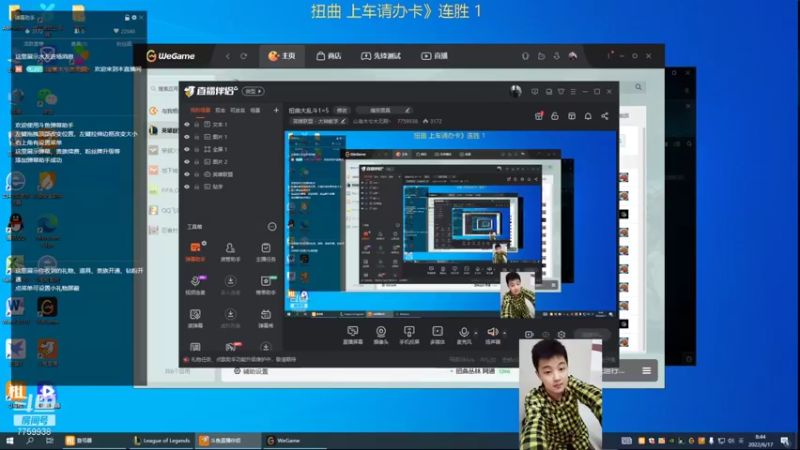Select 直播屏幕 source button

pos(353,335)
